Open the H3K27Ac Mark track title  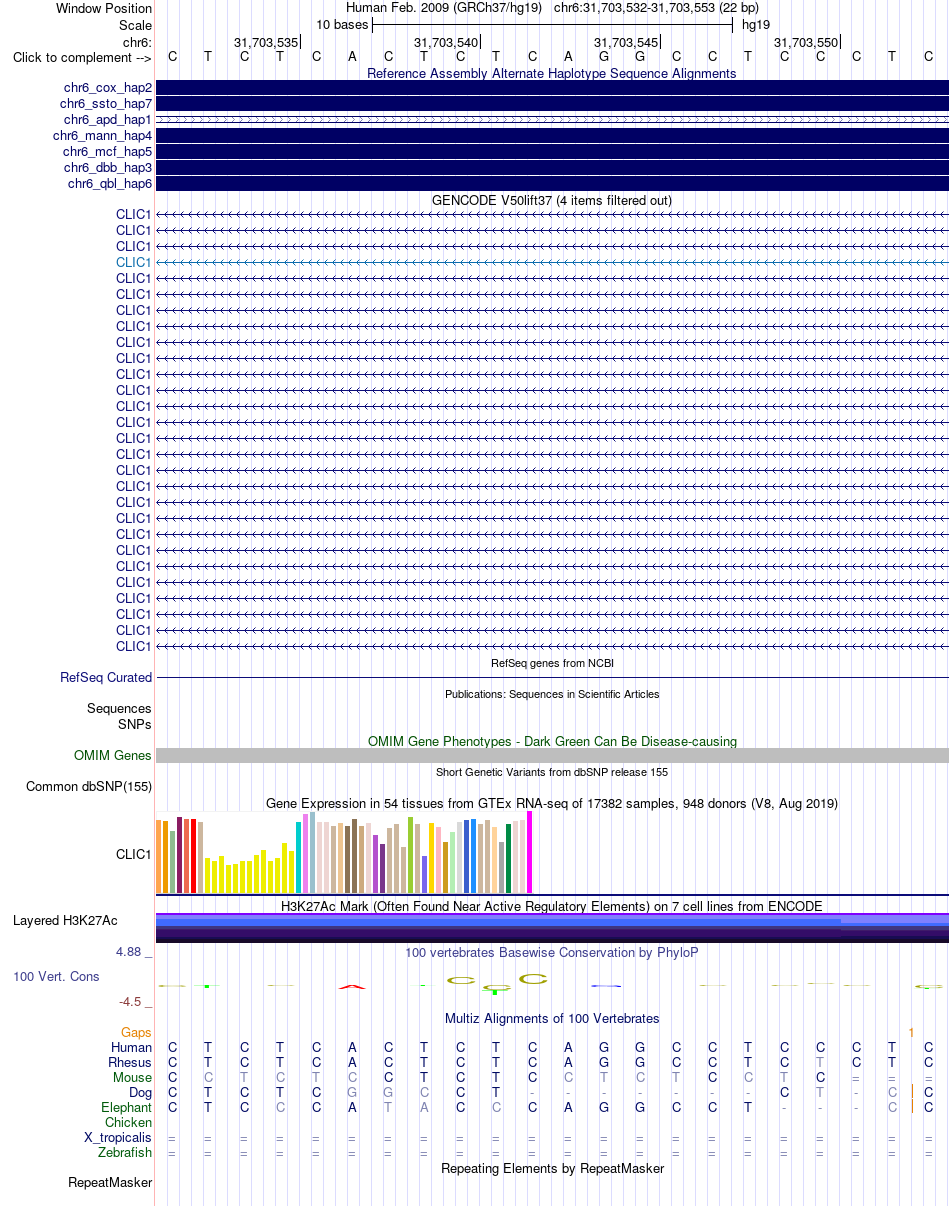pos(552,907)
